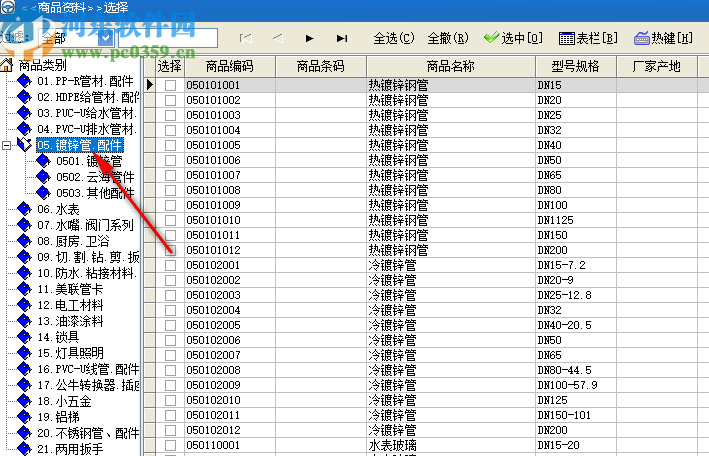
Task: Go to next record using the navigation arrow
Action: click(310, 38)
